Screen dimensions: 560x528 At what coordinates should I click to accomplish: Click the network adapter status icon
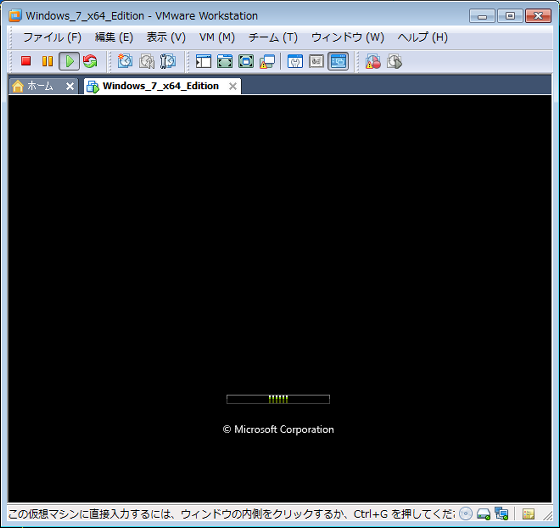tap(501, 514)
